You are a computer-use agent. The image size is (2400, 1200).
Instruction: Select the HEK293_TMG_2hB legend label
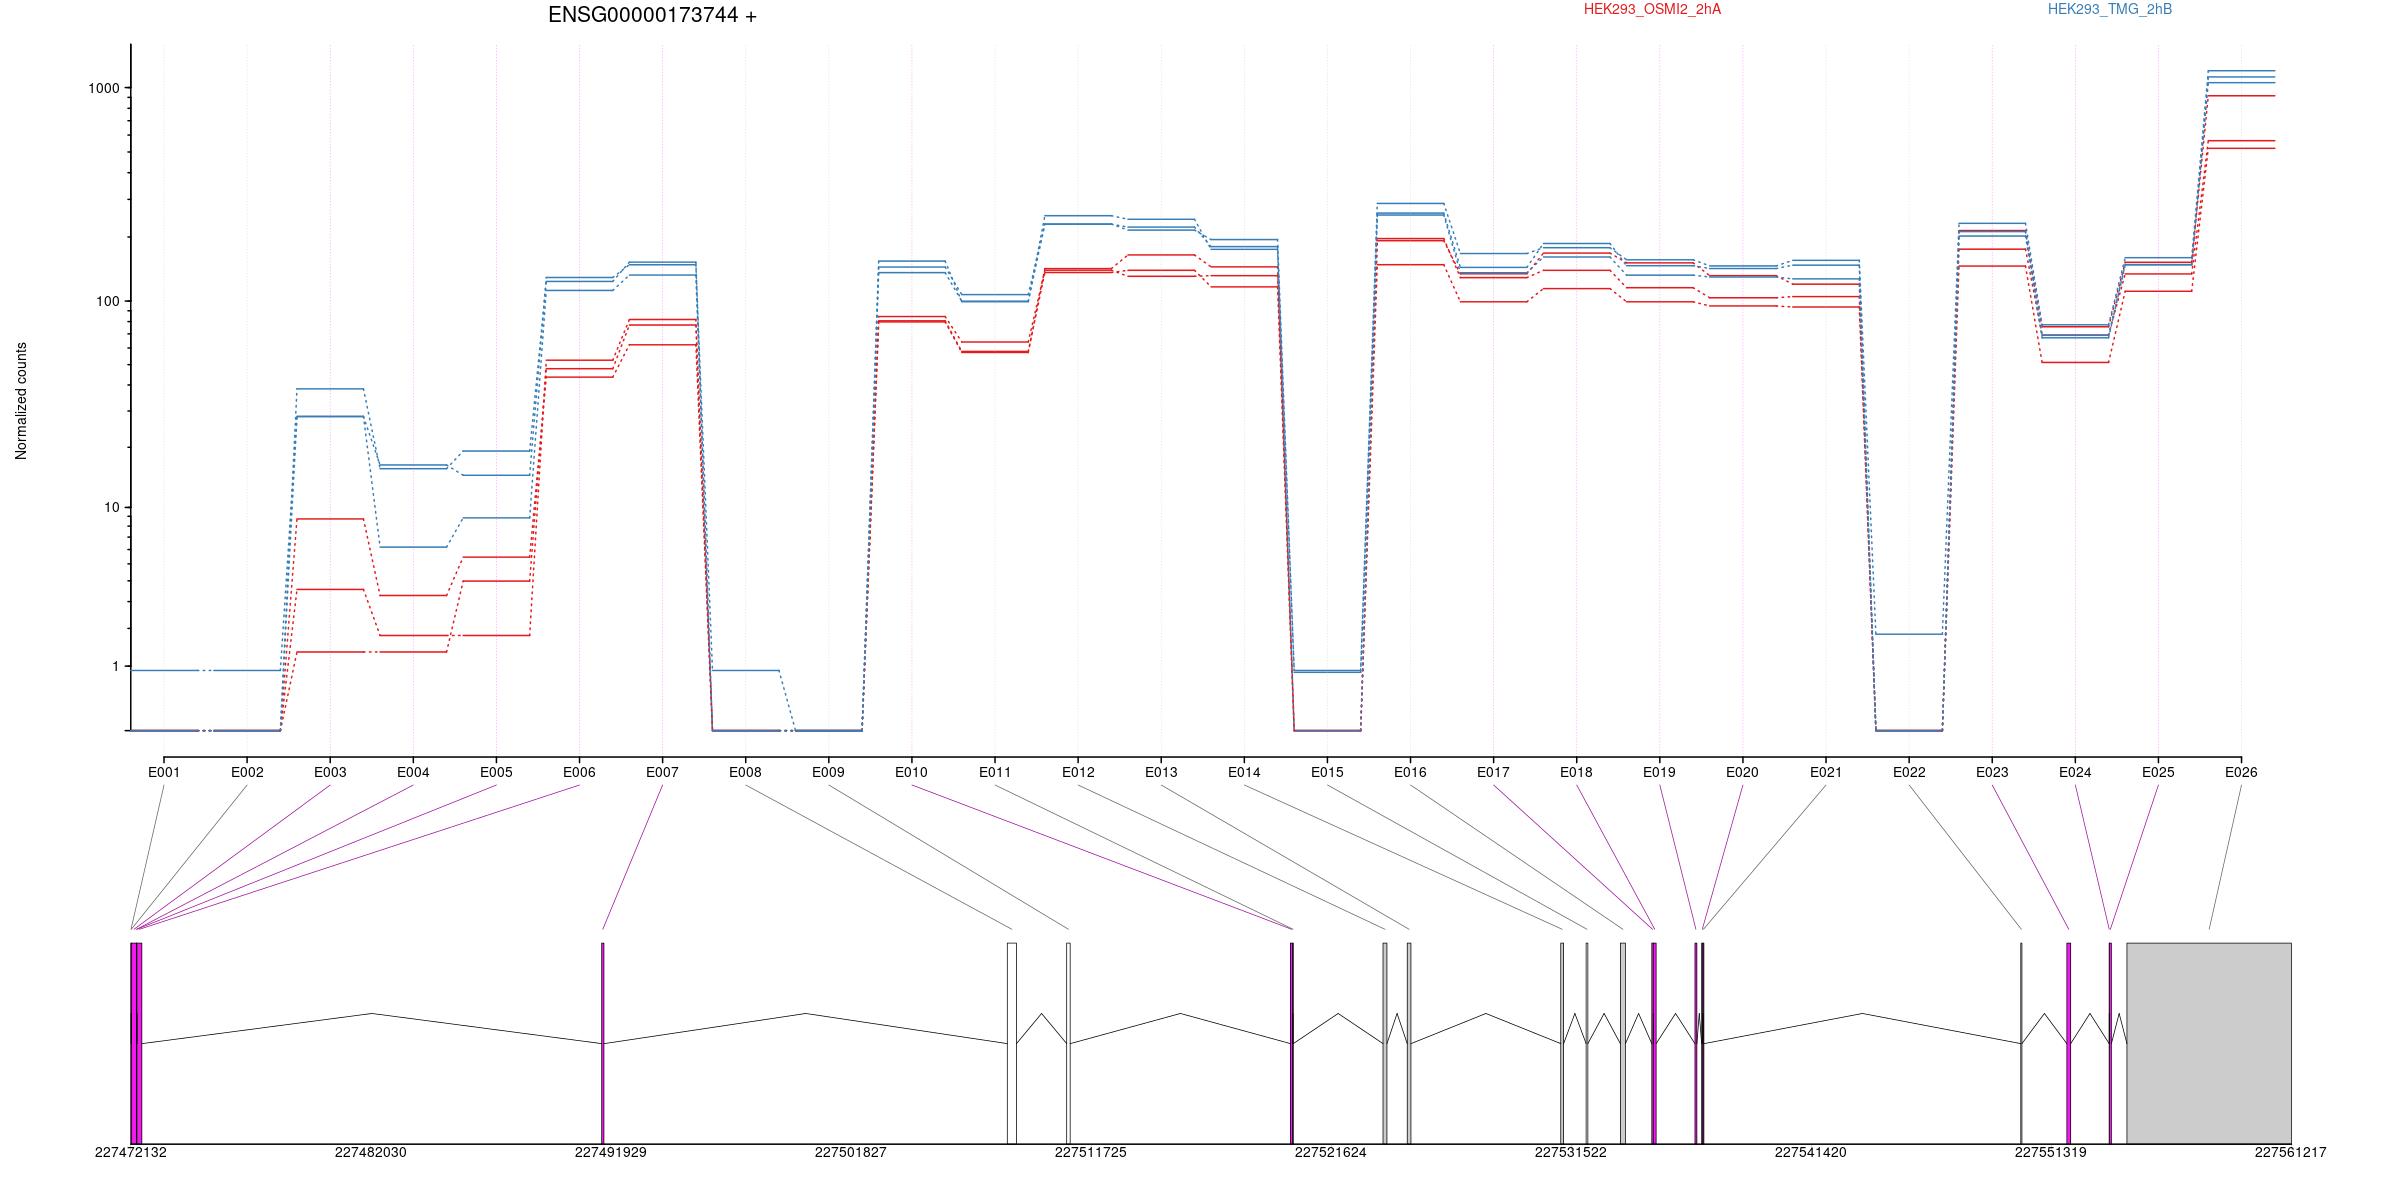pyautogui.click(x=2110, y=9)
